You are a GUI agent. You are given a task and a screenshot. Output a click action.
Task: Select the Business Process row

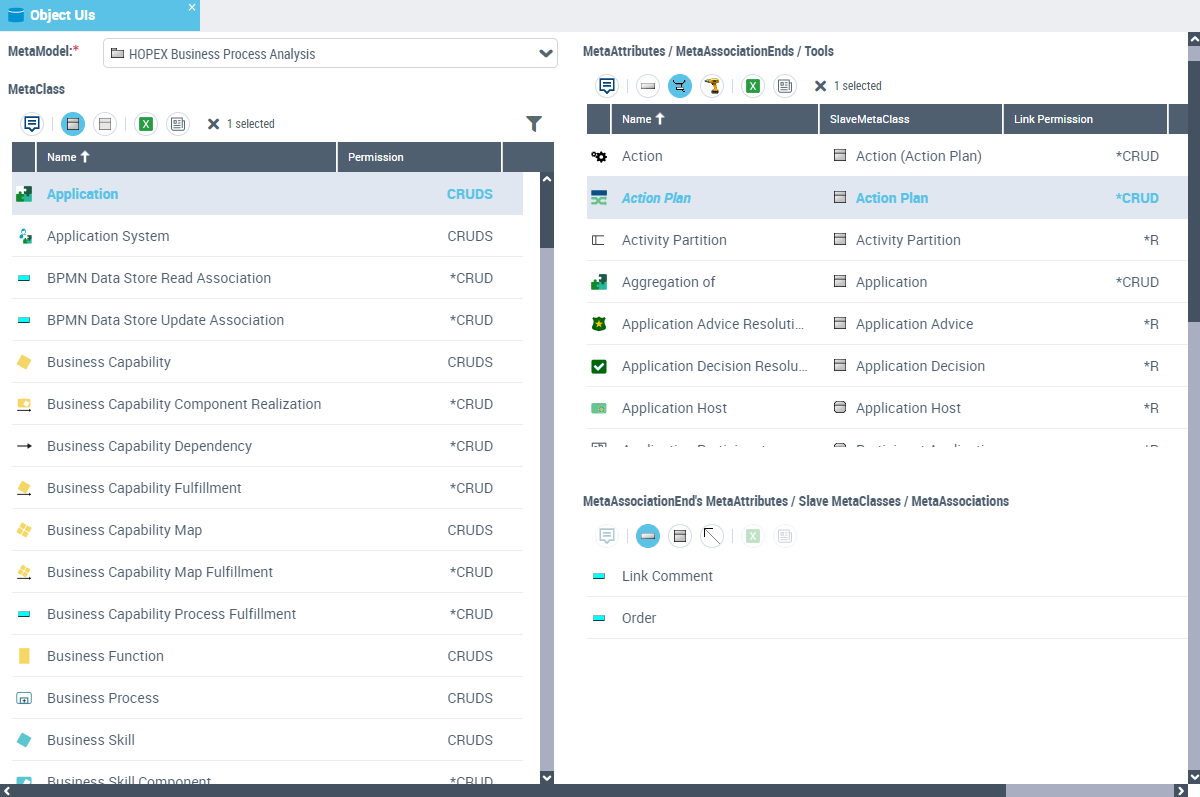tap(103, 698)
